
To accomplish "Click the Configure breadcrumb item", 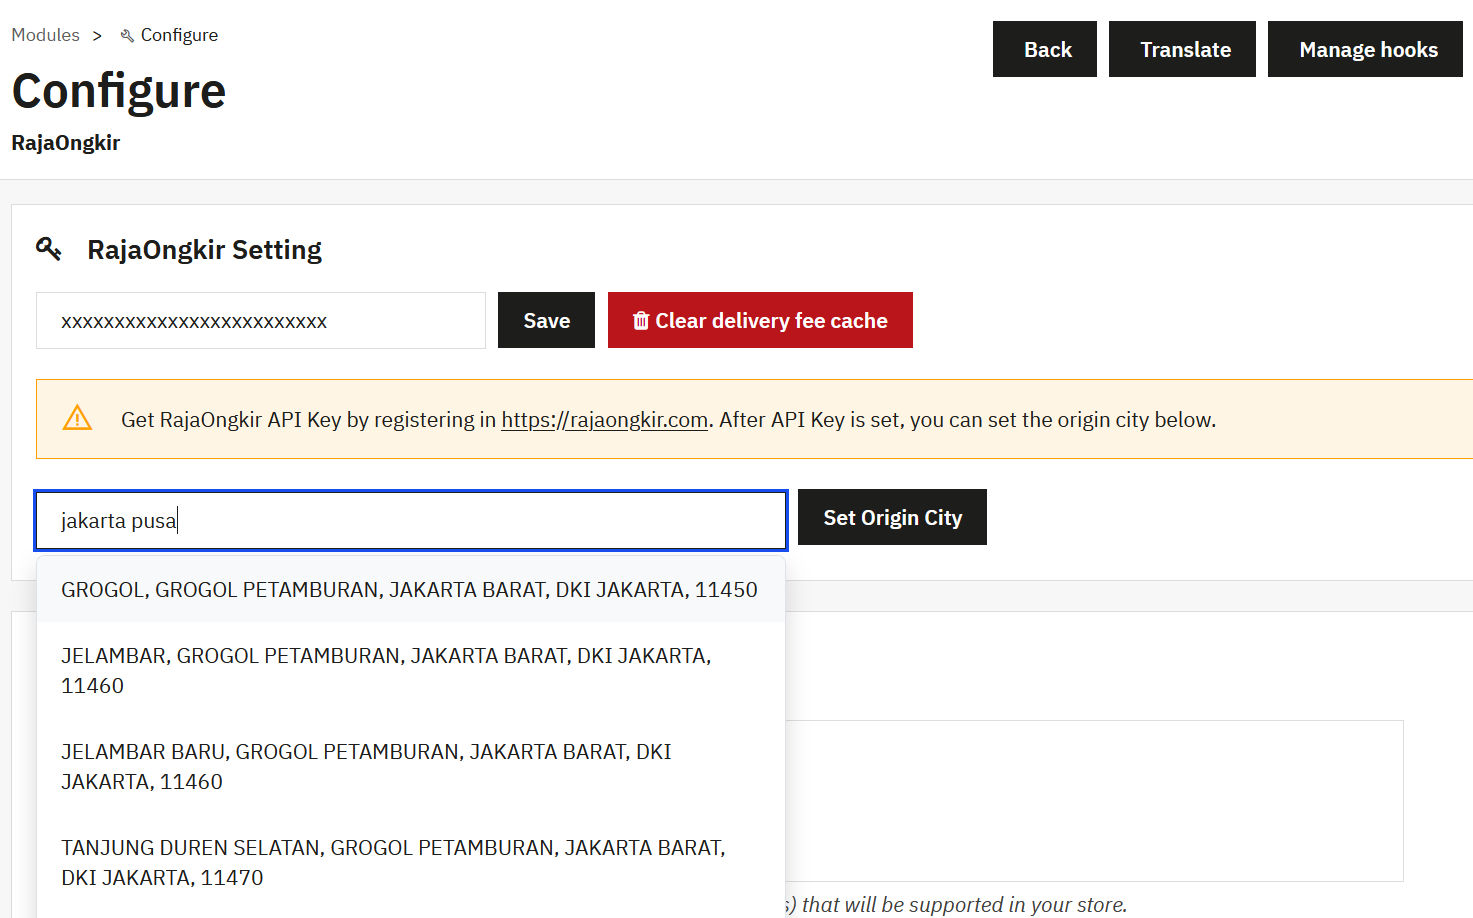I will (x=179, y=35).
